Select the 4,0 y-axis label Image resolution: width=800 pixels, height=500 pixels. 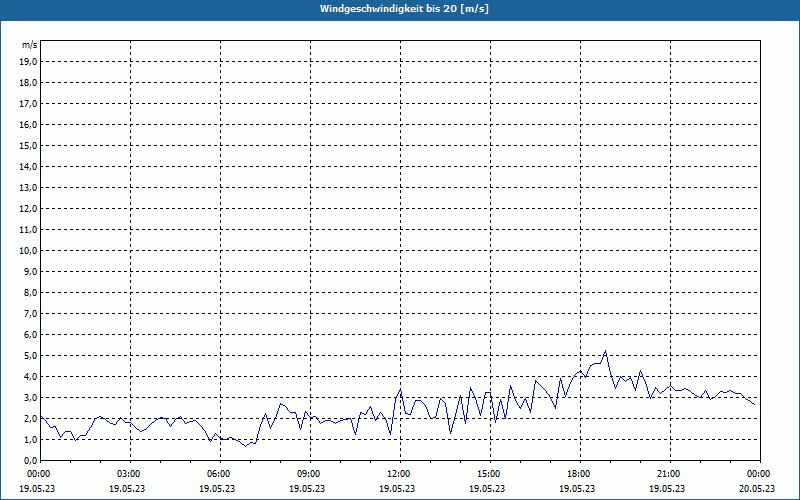pyautogui.click(x=30, y=377)
